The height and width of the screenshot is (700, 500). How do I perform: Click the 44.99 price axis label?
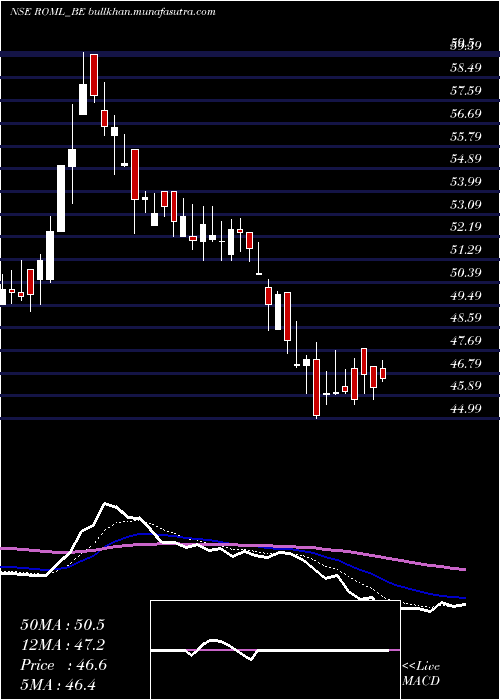(466, 408)
